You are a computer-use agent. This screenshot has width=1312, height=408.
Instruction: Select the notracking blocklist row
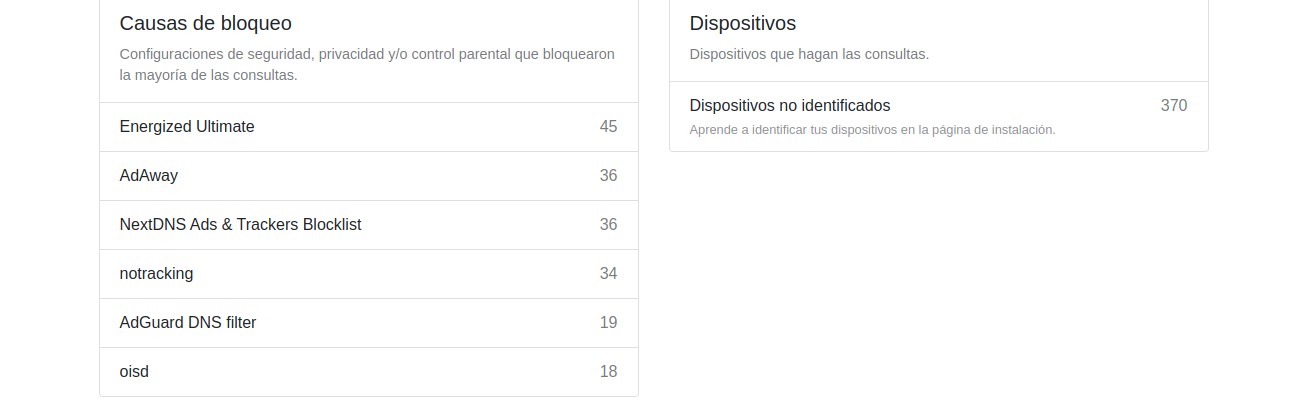[x=156, y=274]
